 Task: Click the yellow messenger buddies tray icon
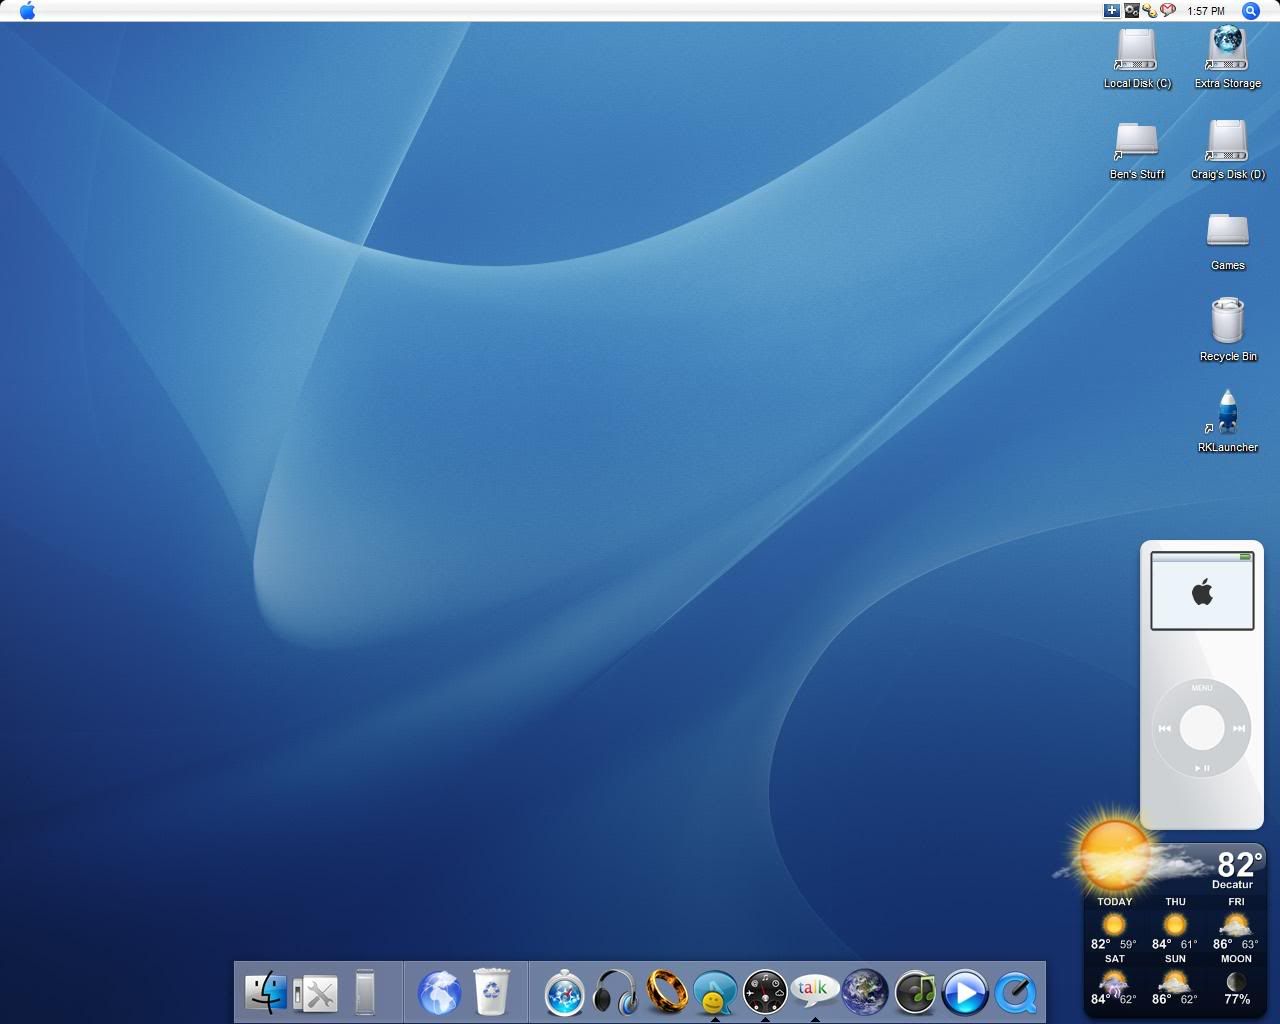1150,11
